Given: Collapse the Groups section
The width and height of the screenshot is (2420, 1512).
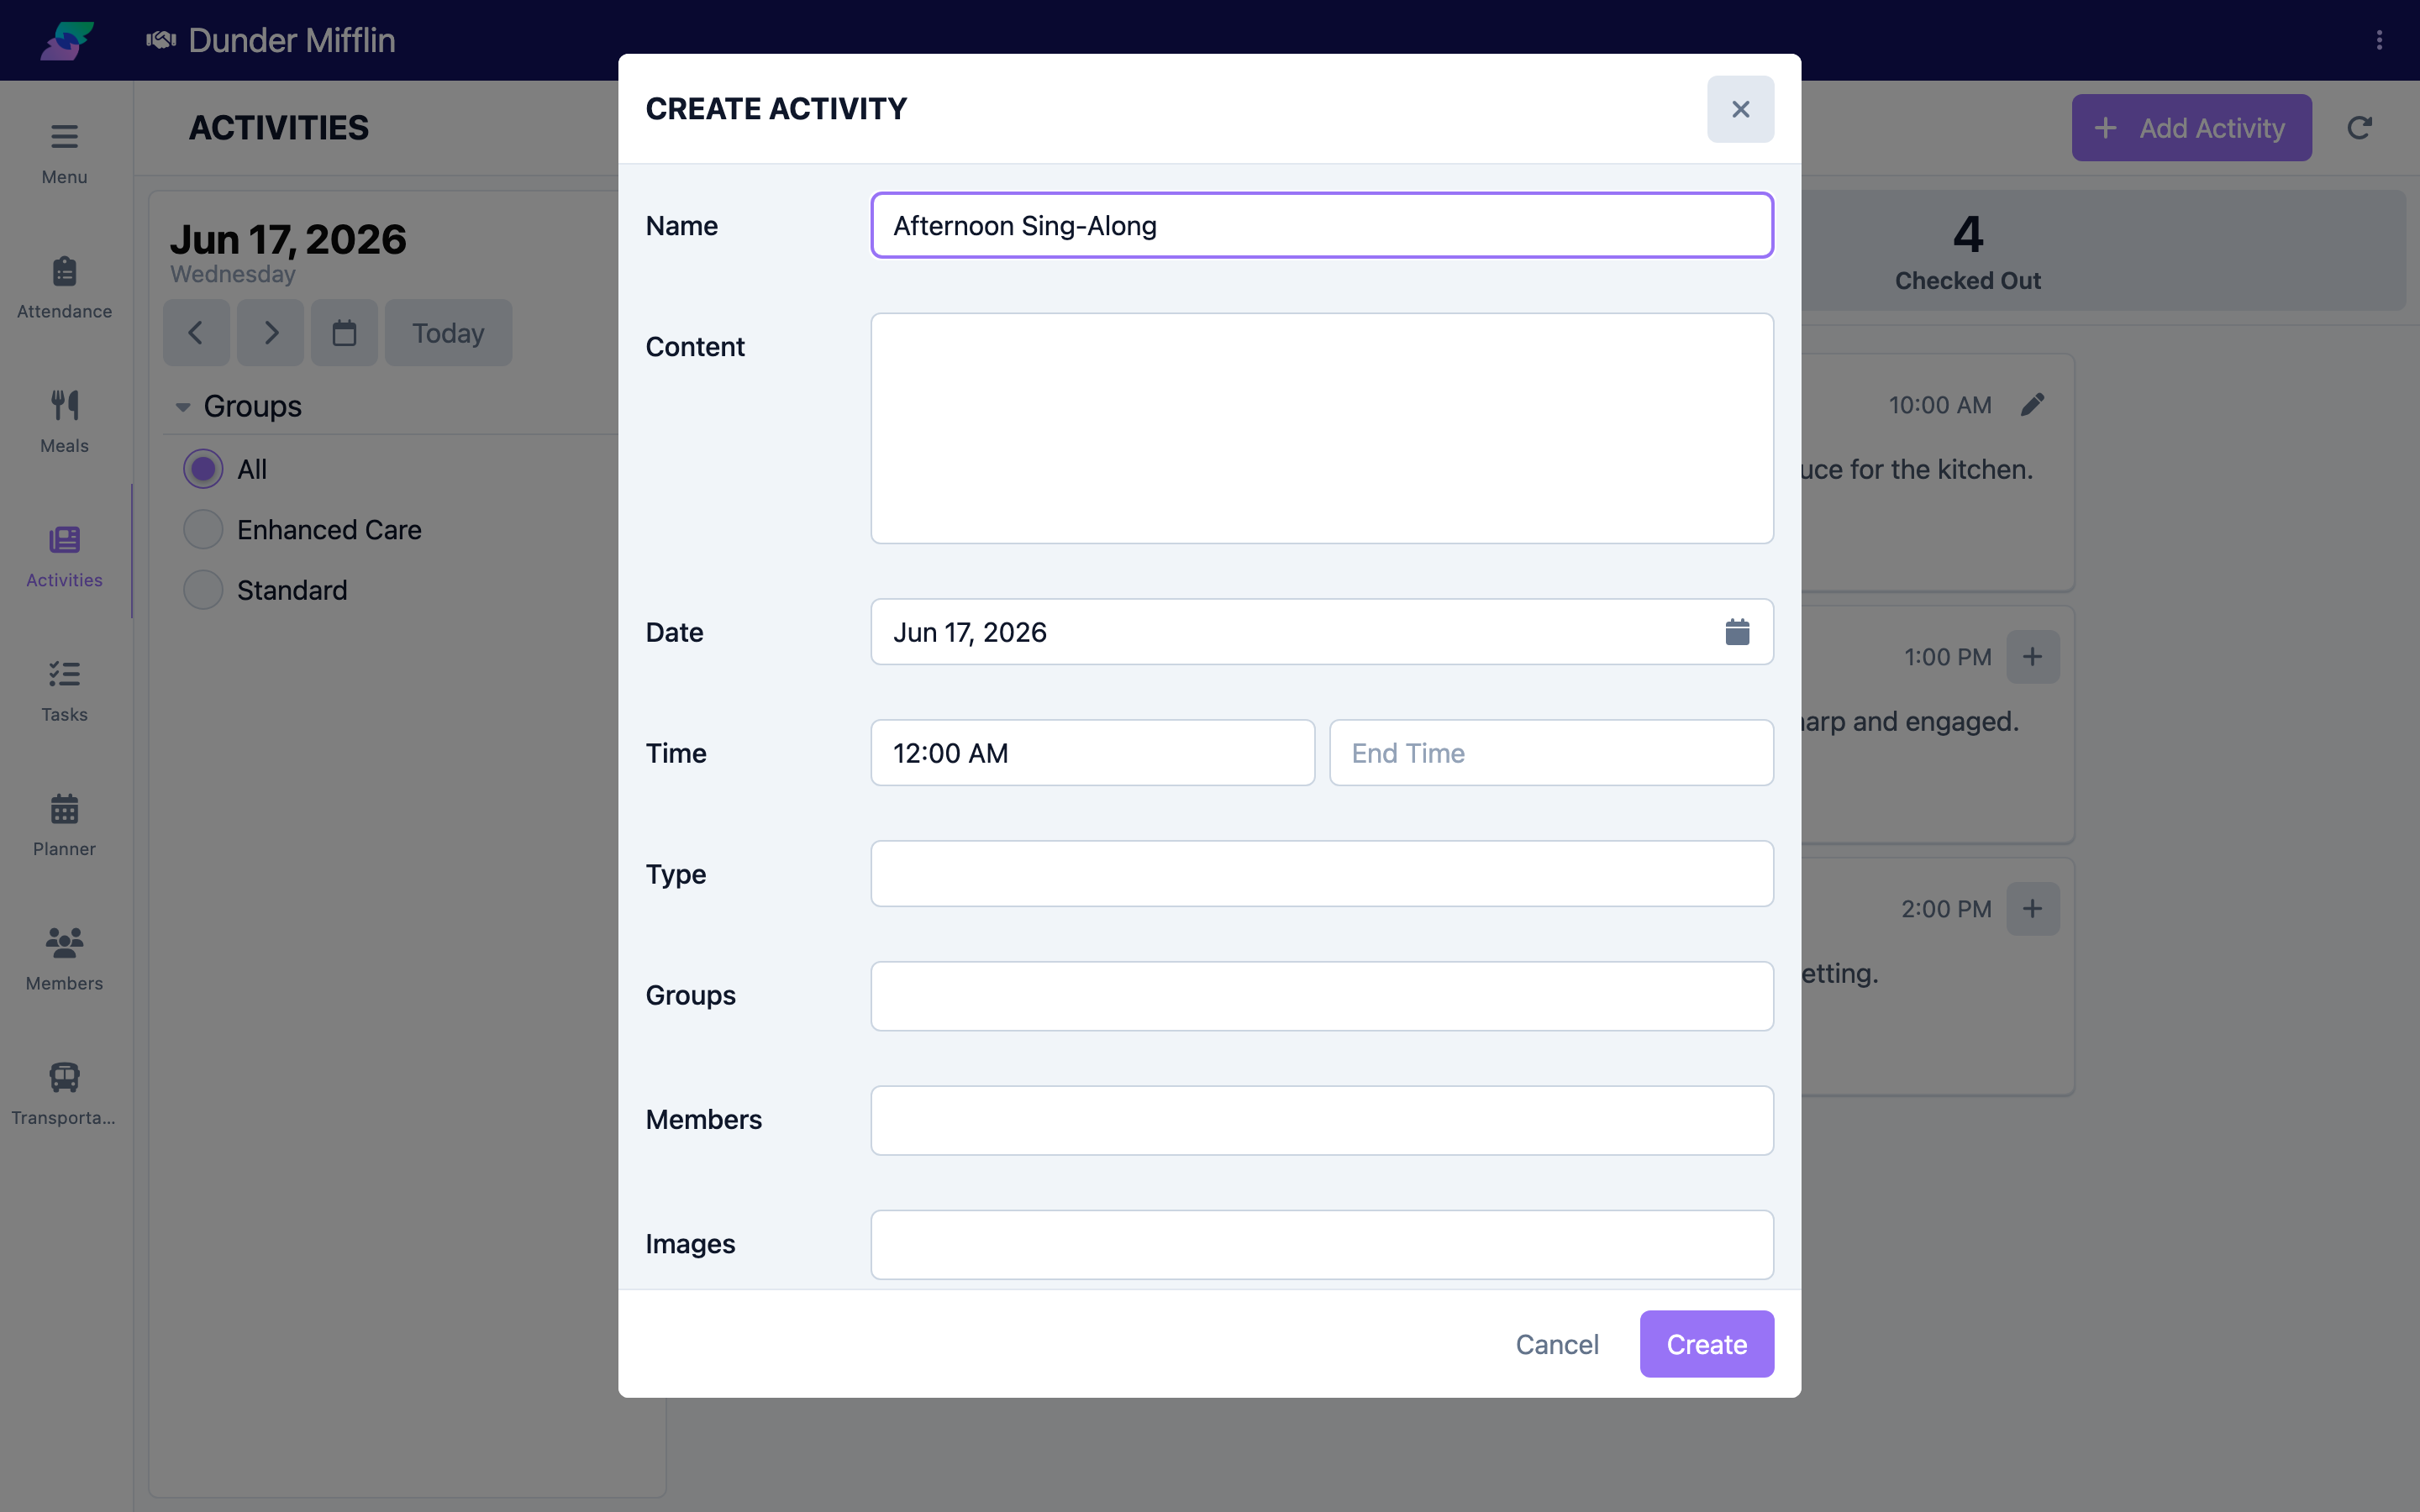Looking at the screenshot, I should (x=183, y=407).
